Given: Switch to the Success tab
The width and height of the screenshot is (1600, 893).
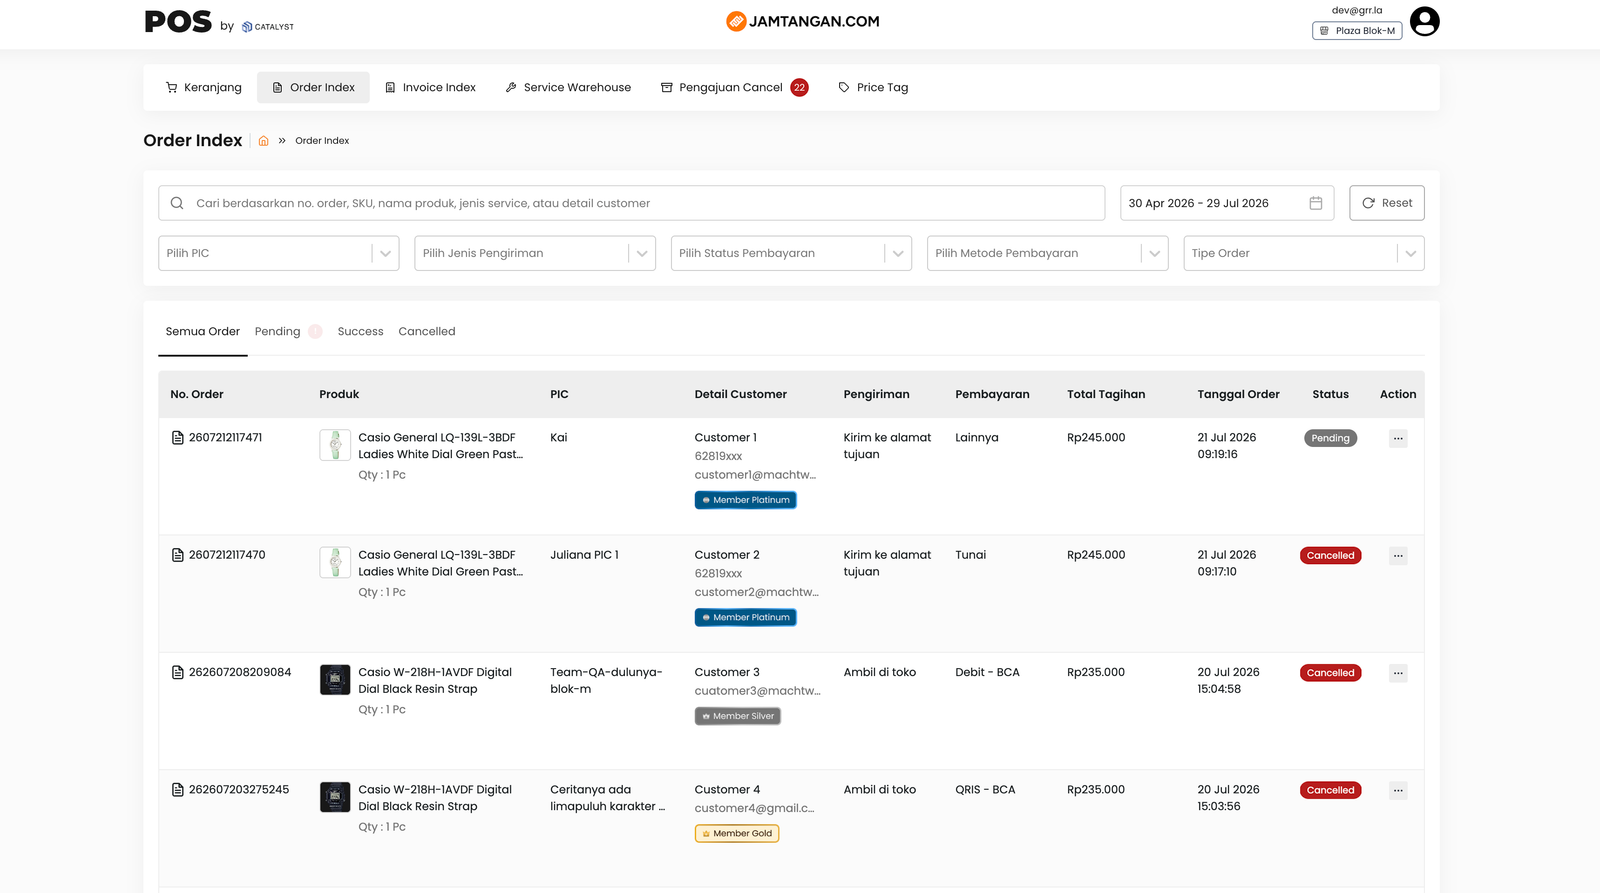Looking at the screenshot, I should point(361,331).
